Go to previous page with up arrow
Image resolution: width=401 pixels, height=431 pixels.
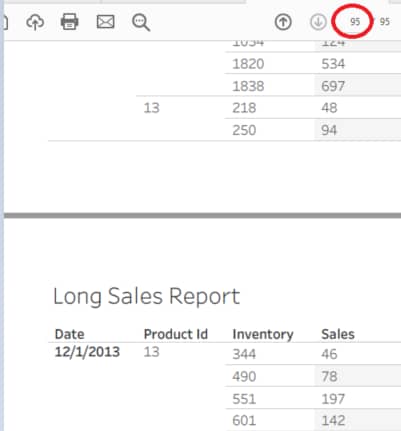pos(283,22)
